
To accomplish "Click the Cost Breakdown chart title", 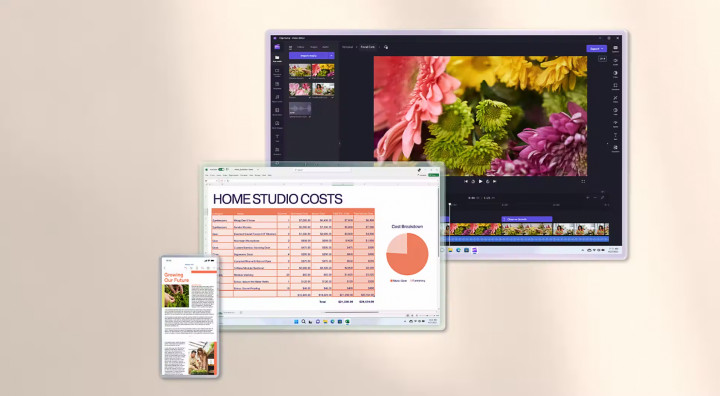I will tap(407, 226).
